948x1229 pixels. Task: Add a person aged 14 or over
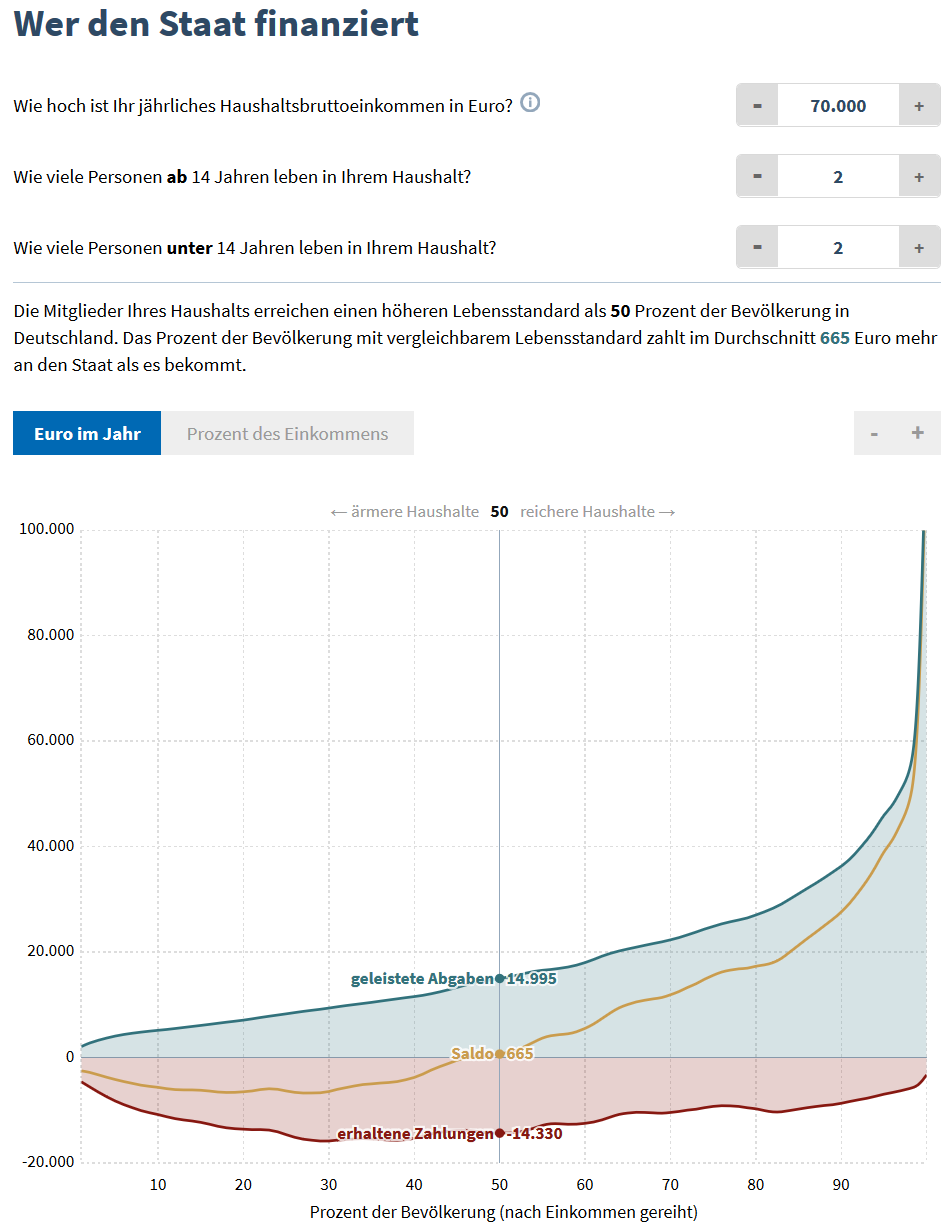[919, 177]
